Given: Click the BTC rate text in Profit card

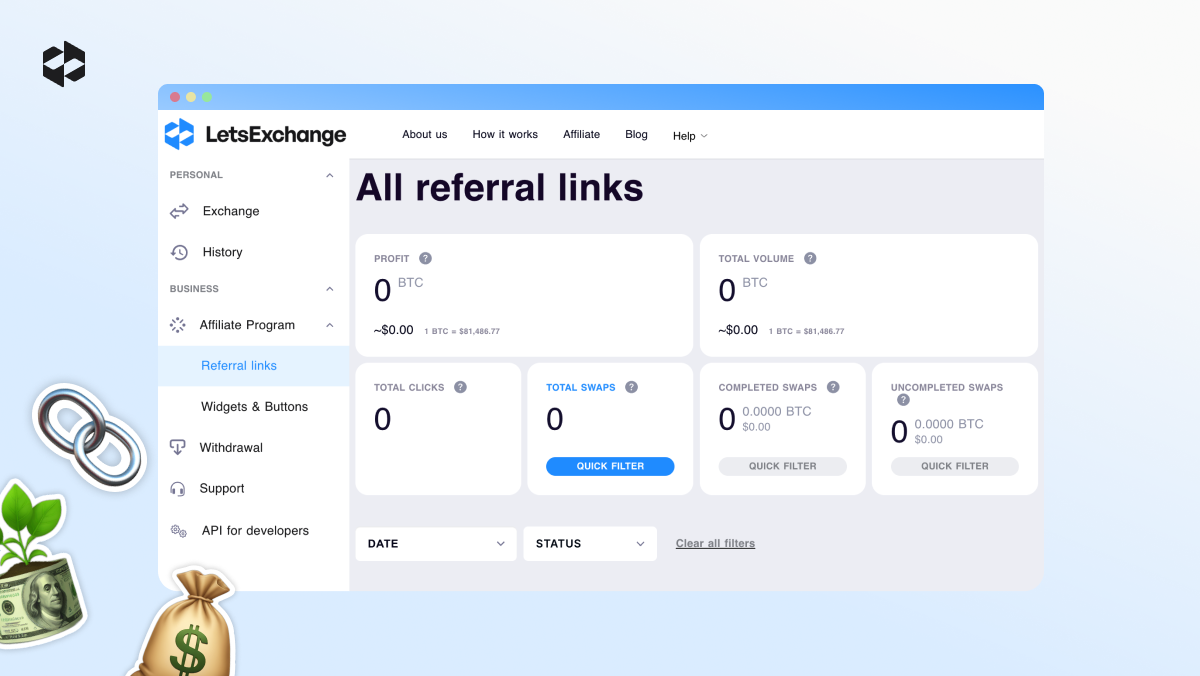Looking at the screenshot, I should (462, 331).
